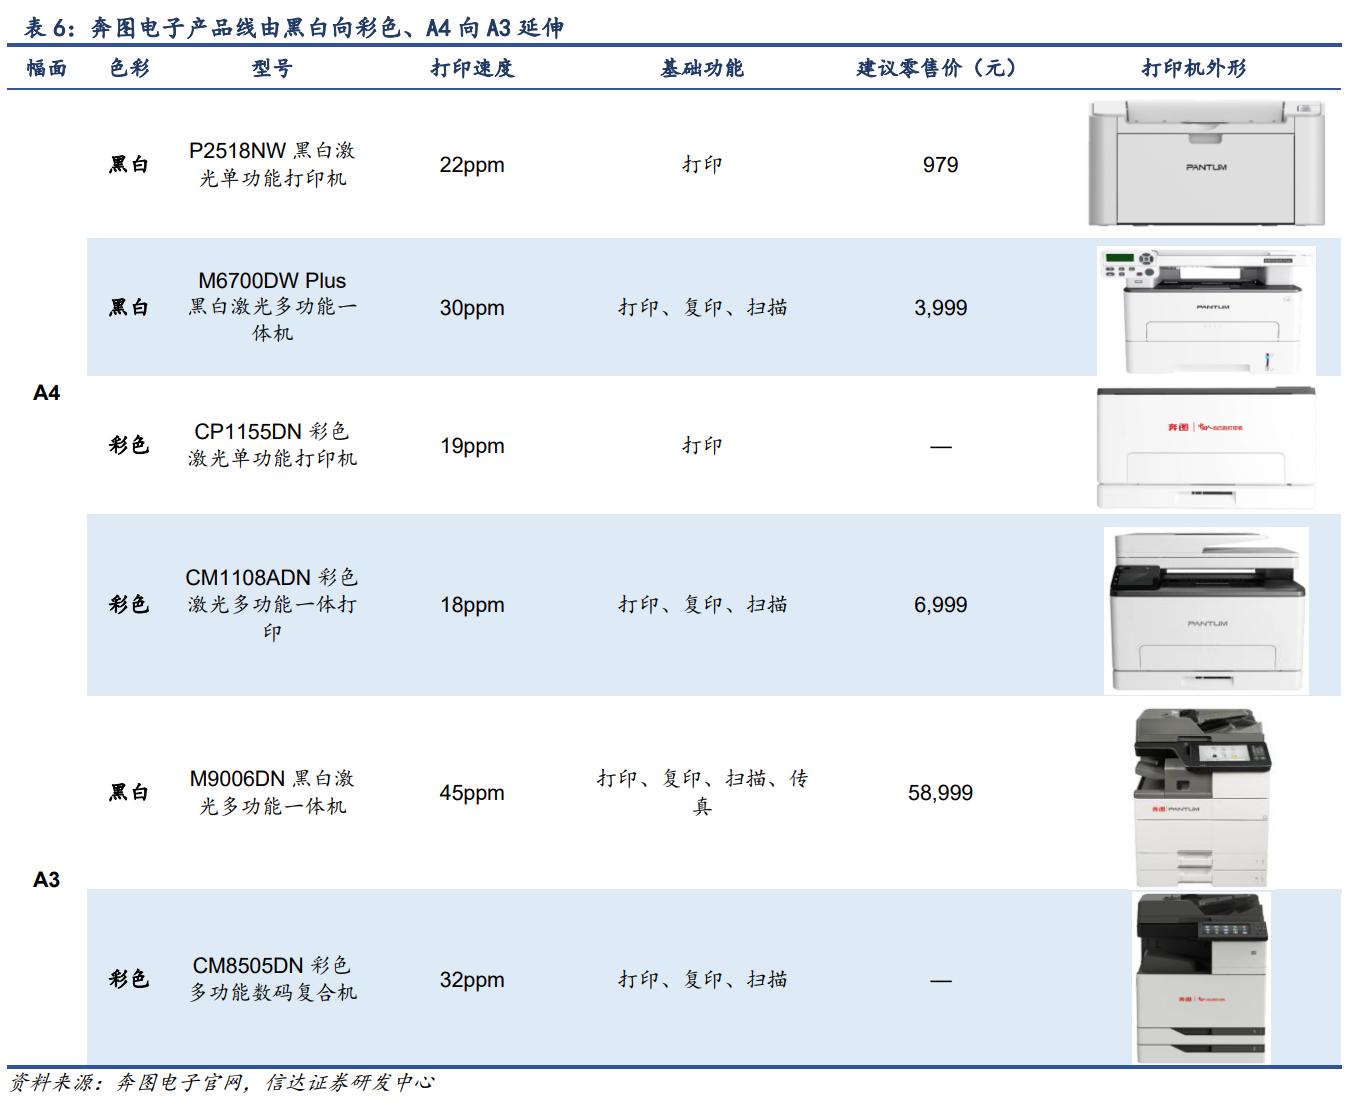The image size is (1369, 1114).
Task: Click the price '979'
Action: coord(940,165)
